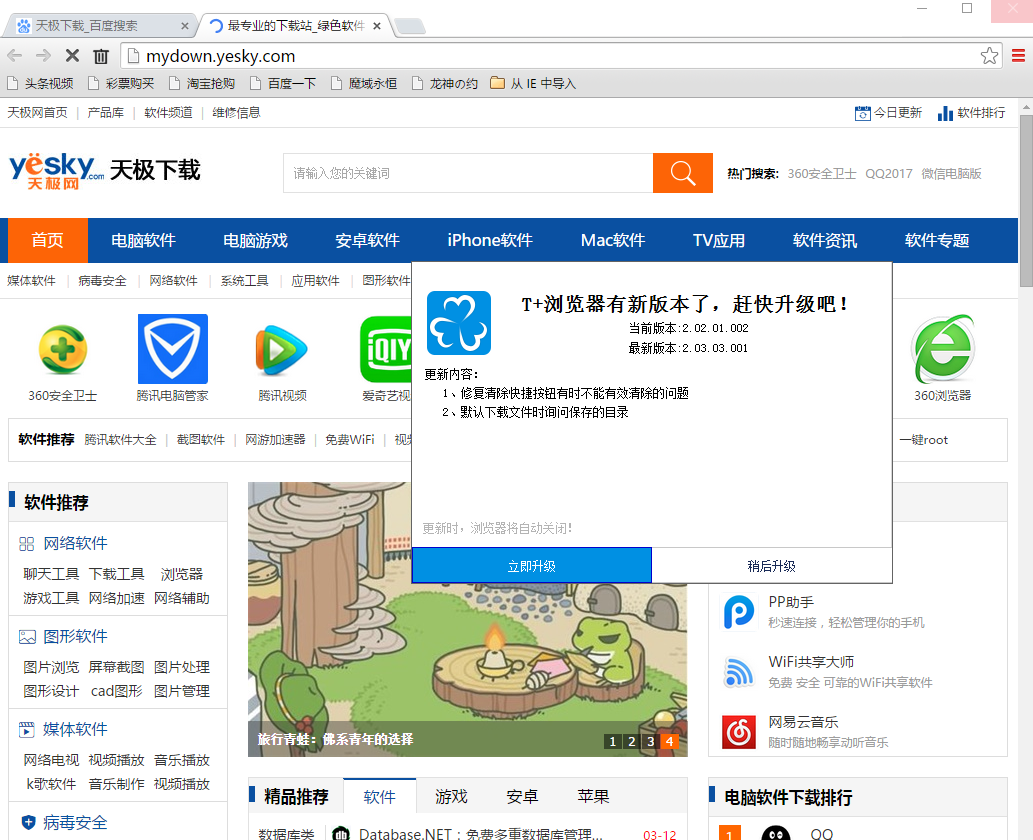Click the T+ browser clover logo in dialog
Image resolution: width=1033 pixels, height=840 pixels.
pyautogui.click(x=459, y=323)
